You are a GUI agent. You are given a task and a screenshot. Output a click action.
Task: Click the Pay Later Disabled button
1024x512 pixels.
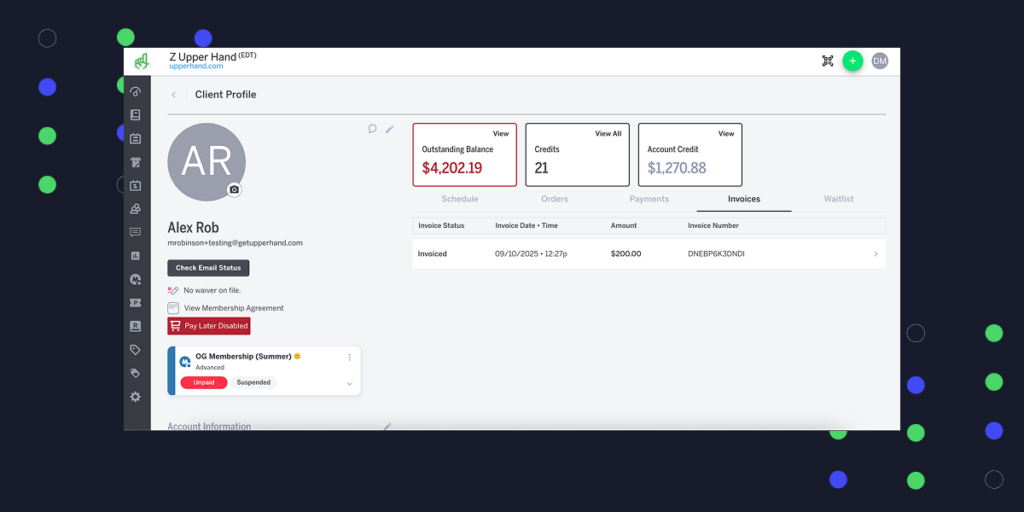click(208, 326)
